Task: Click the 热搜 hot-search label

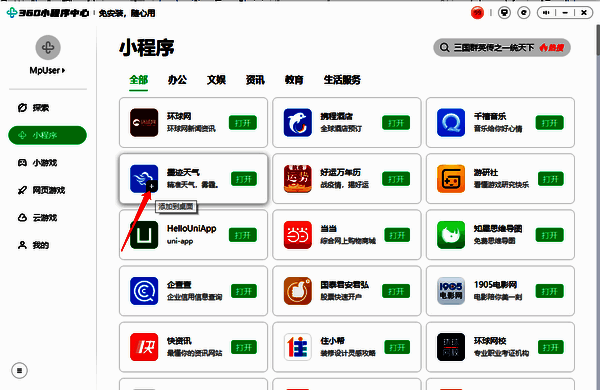Action: [551, 47]
